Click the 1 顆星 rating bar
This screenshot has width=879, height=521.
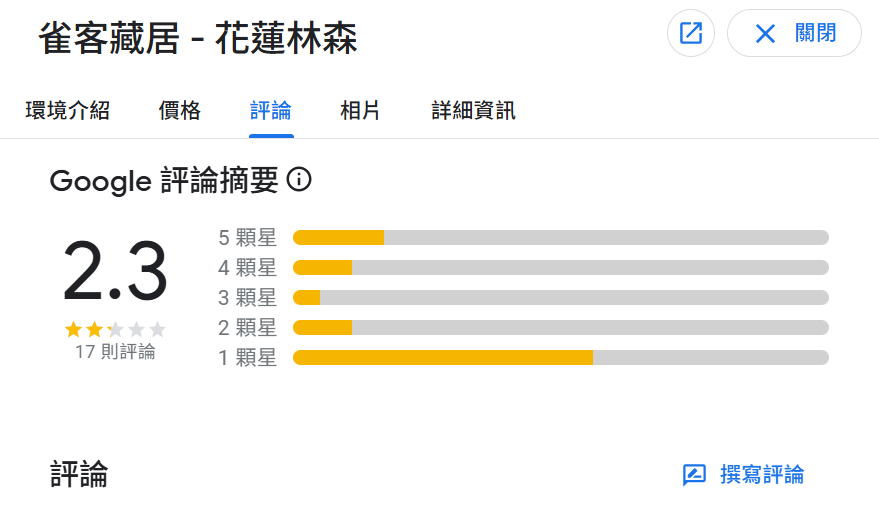[x=523, y=358]
